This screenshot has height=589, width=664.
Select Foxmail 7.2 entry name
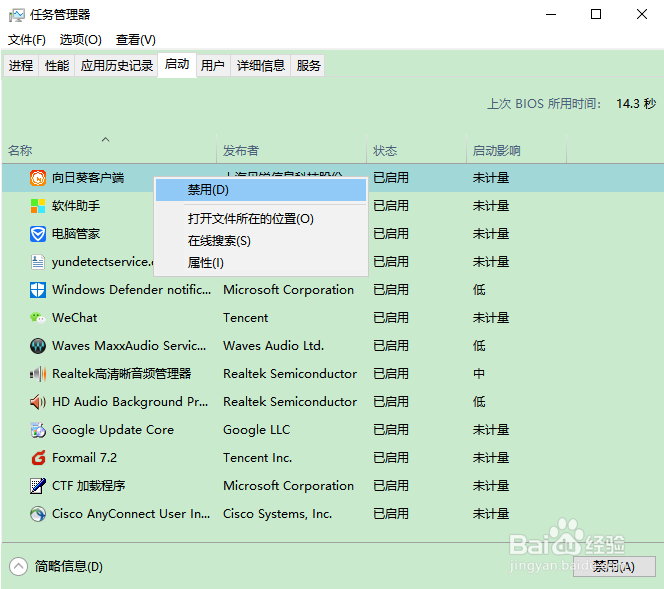point(84,458)
